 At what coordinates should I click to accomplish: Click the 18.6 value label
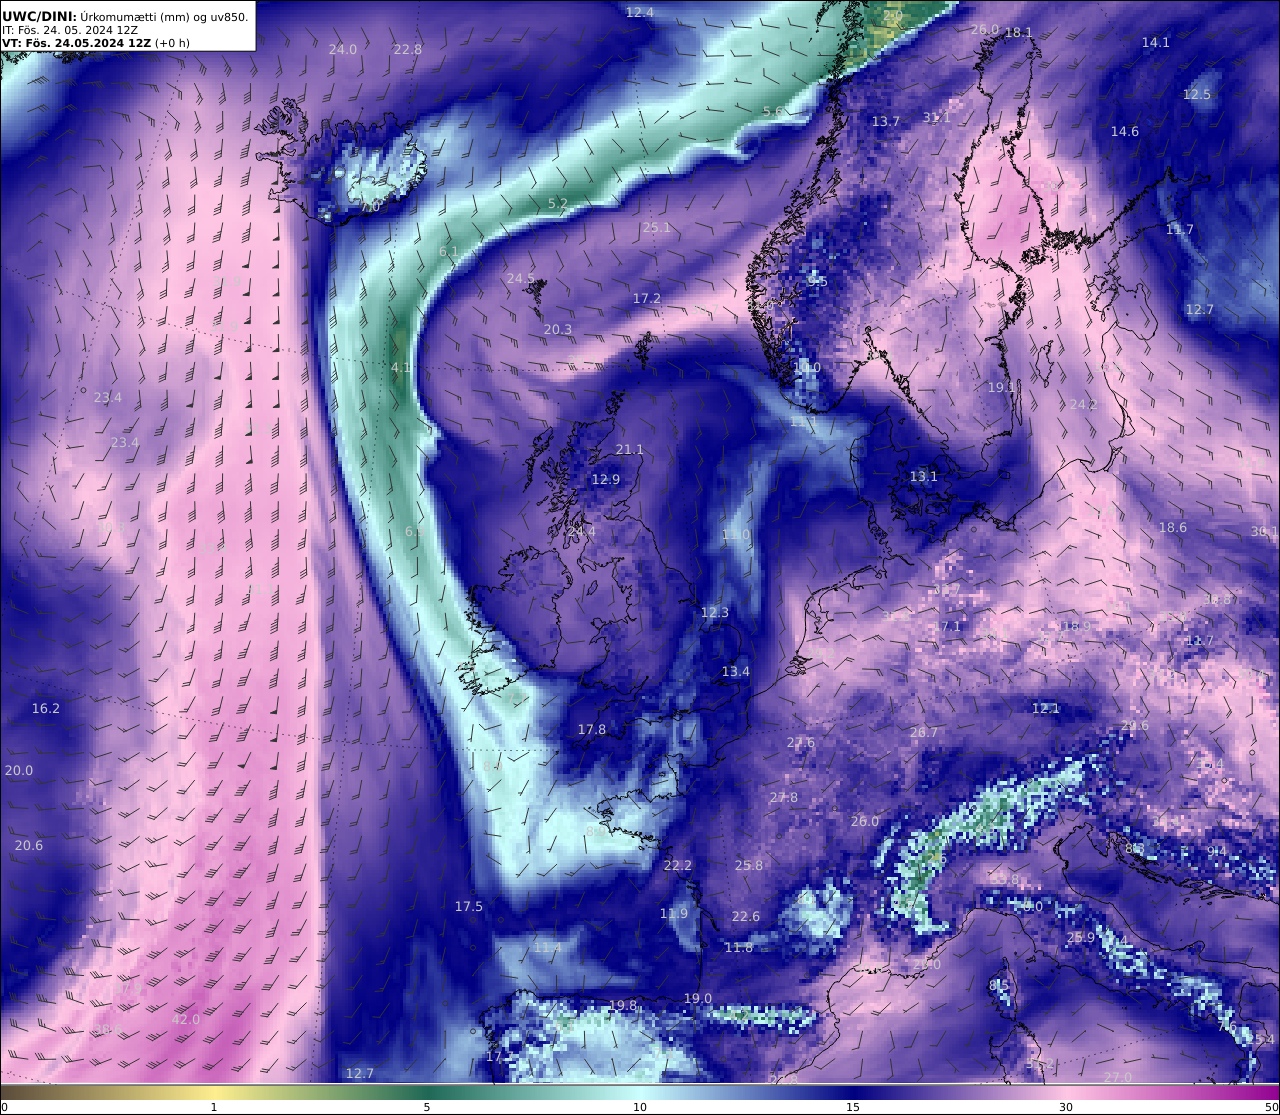coord(1173,527)
